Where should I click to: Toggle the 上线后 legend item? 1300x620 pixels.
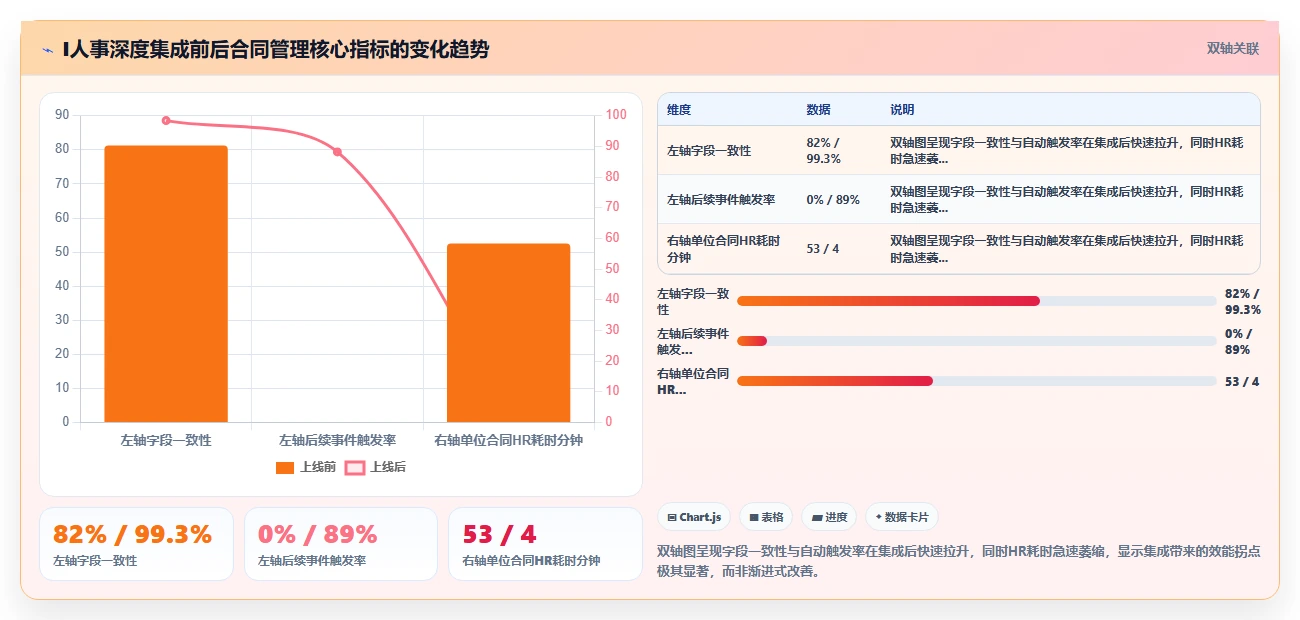pos(376,467)
